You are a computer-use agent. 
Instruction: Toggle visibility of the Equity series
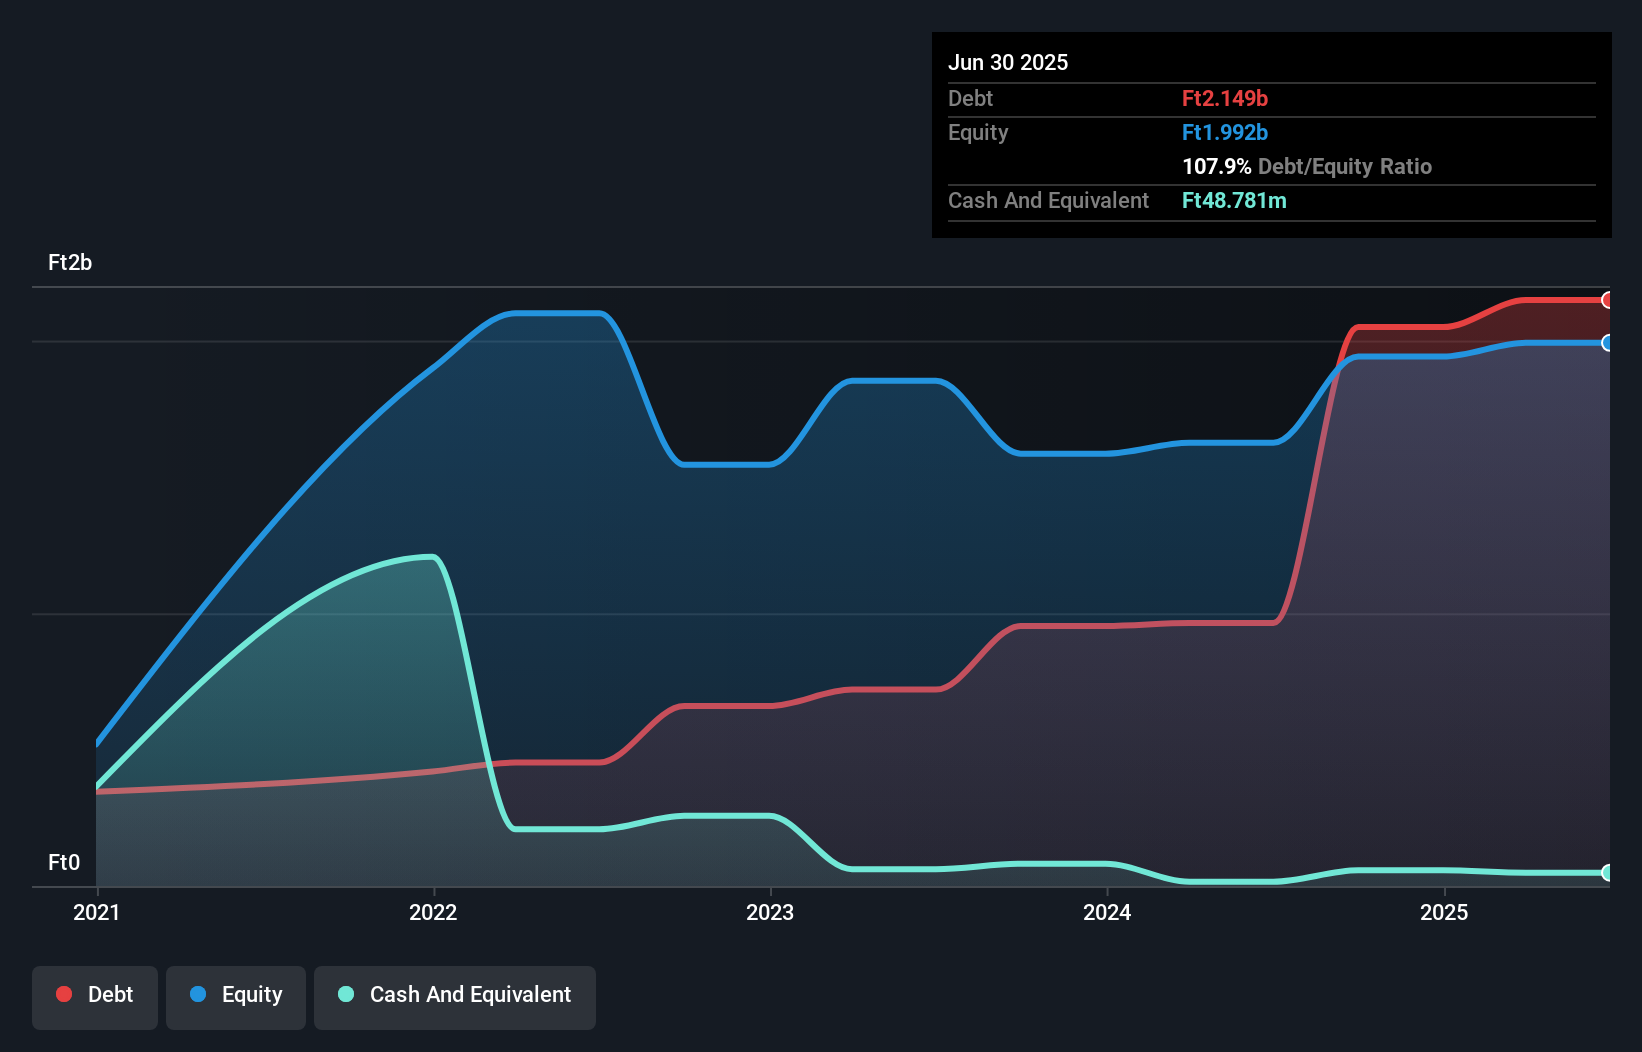[x=235, y=994]
